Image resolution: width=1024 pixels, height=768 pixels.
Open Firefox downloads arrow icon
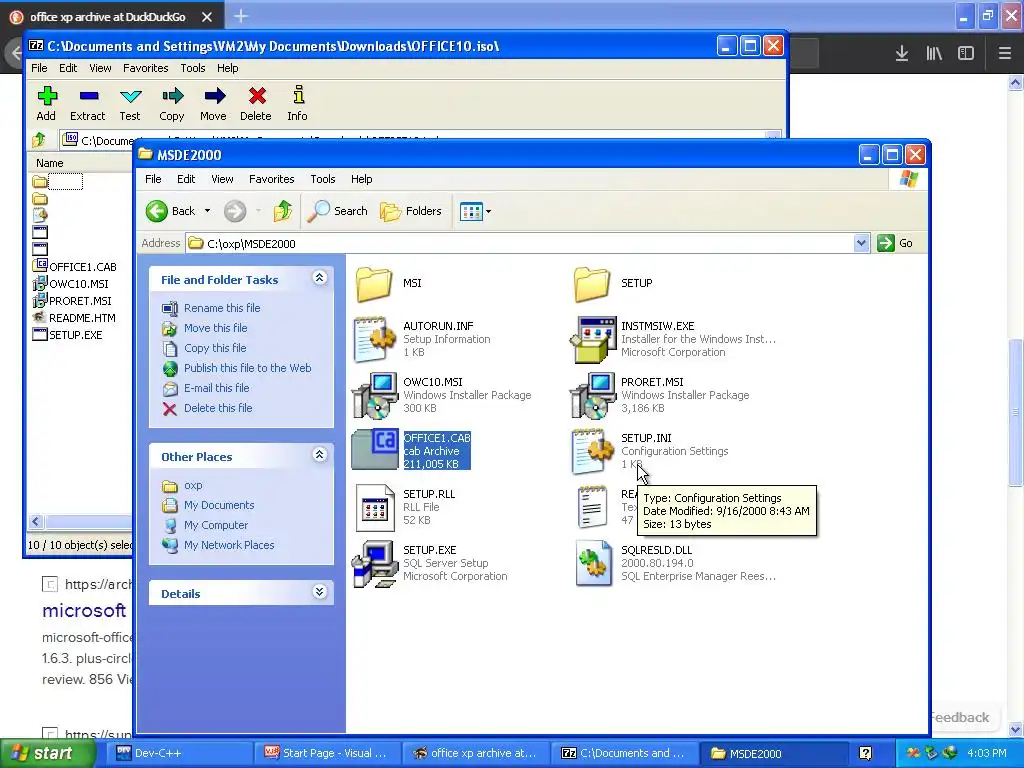(x=902, y=53)
